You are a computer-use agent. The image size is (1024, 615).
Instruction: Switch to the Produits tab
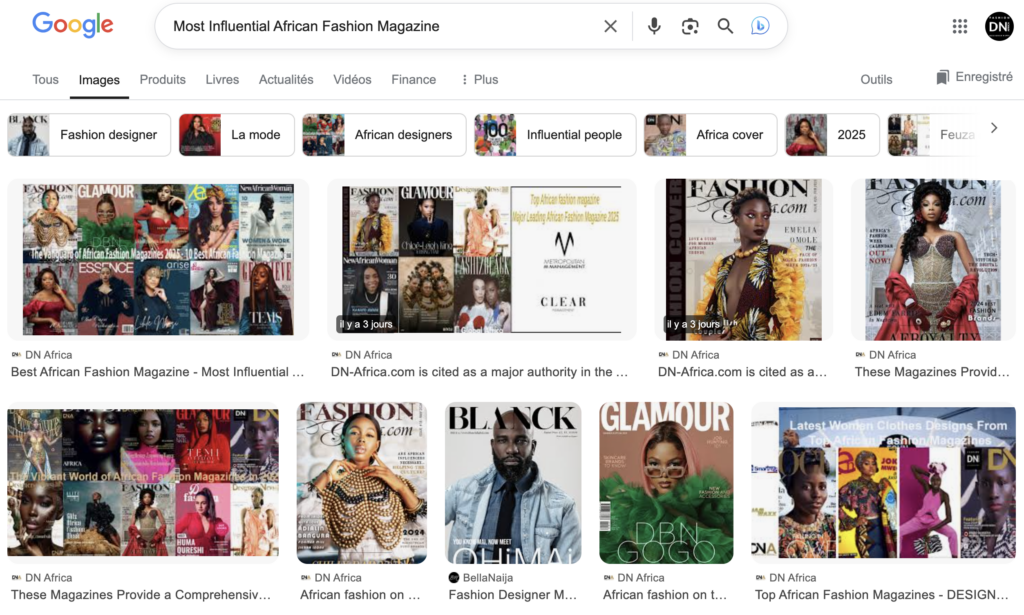[163, 79]
